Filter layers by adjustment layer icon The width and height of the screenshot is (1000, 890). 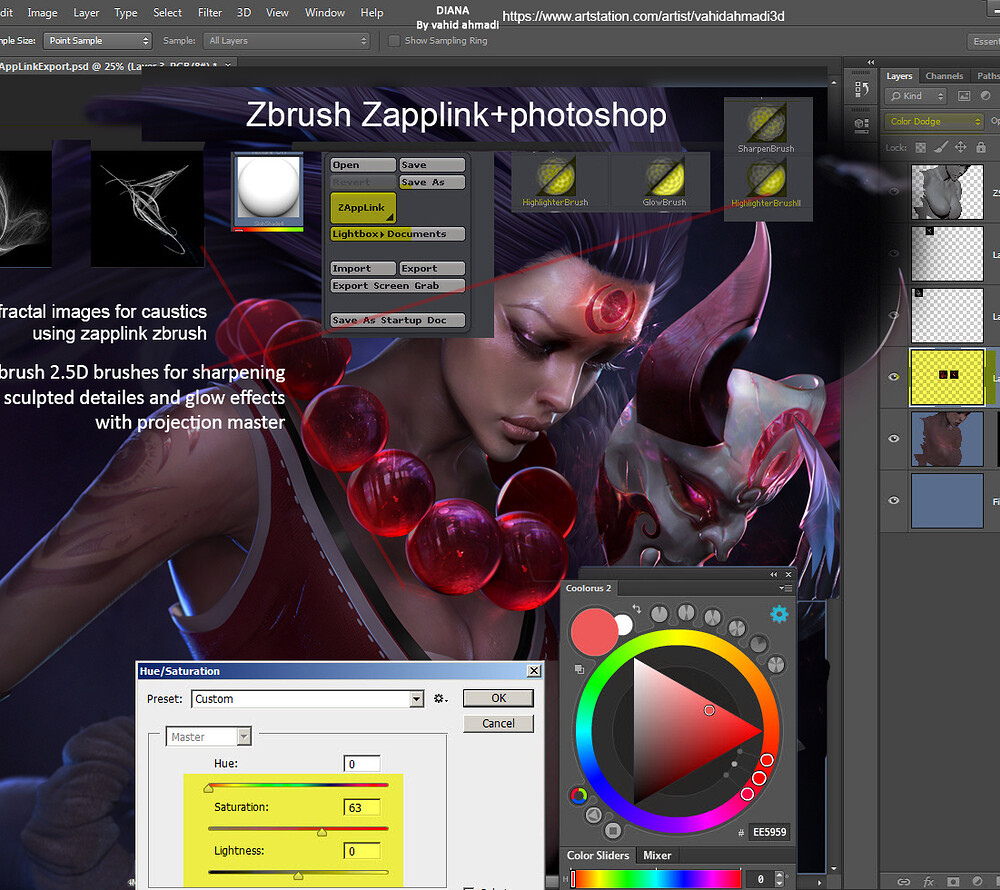tap(985, 96)
